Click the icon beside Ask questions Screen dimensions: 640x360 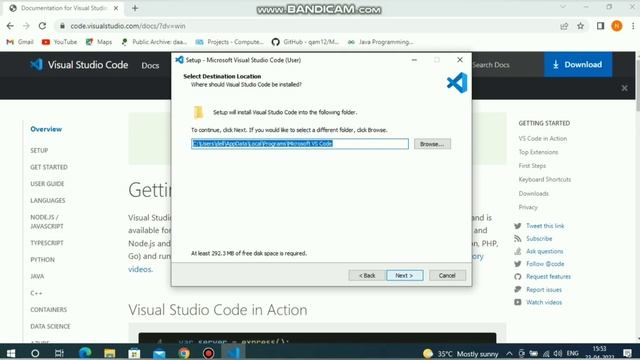pyautogui.click(x=518, y=251)
